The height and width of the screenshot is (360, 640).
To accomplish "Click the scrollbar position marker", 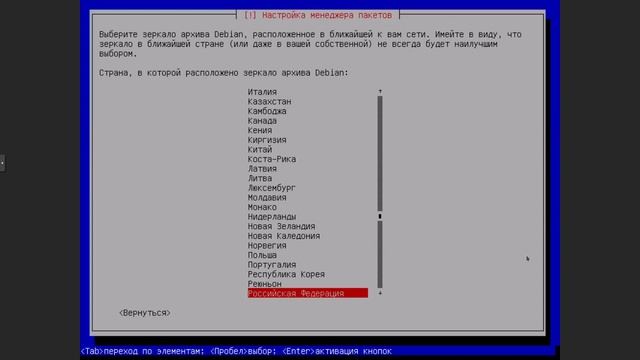I will (380, 216).
